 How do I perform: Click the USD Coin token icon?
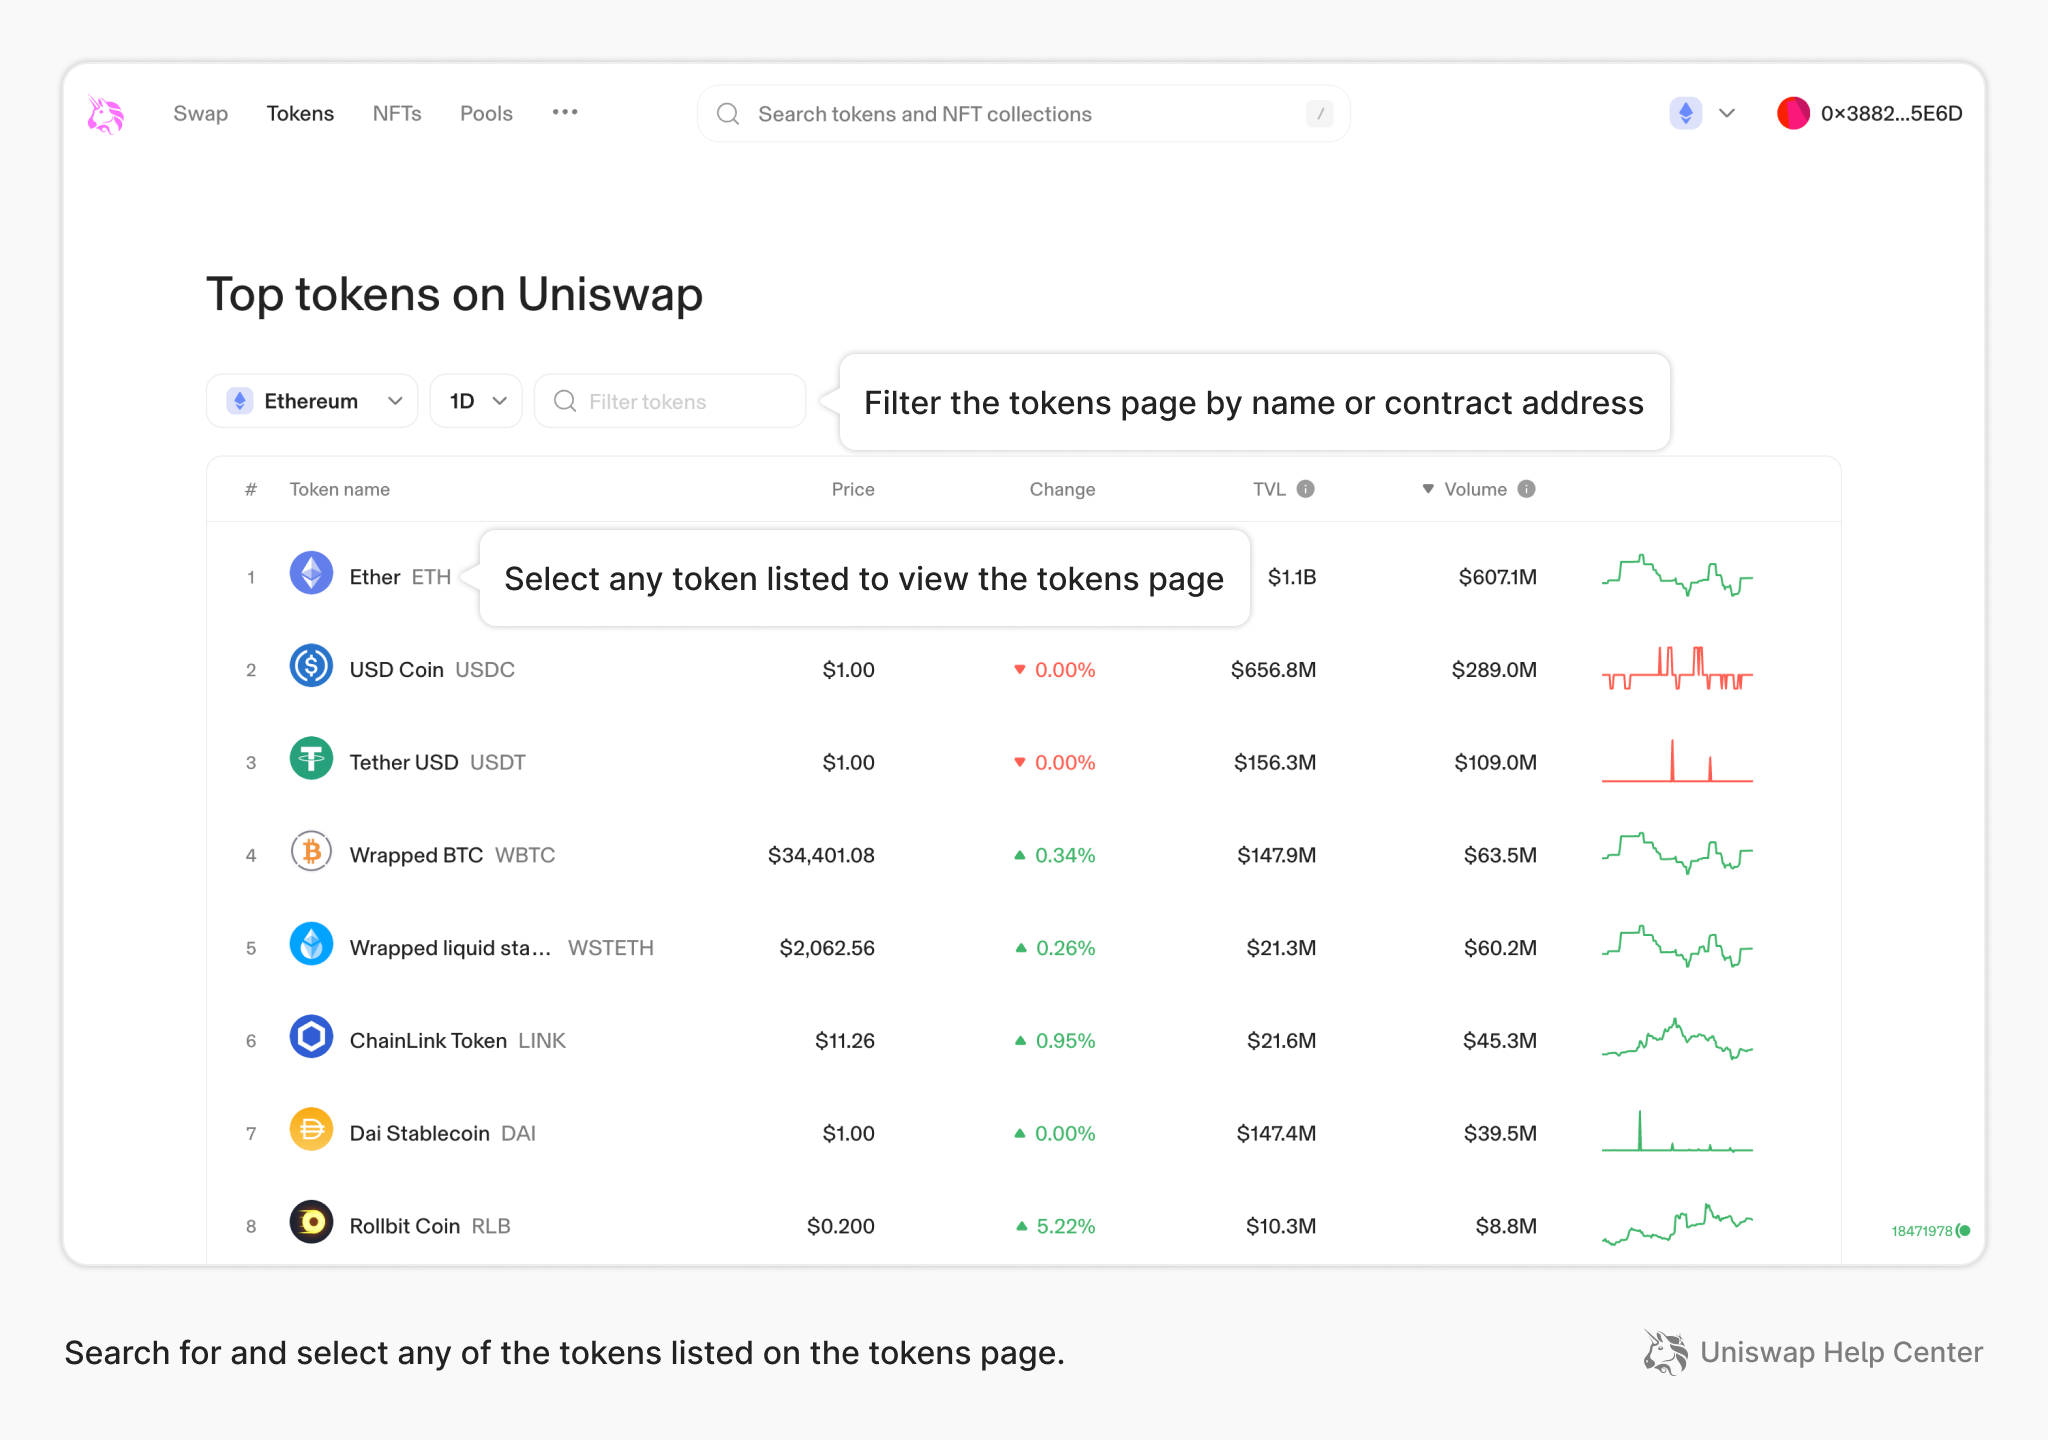tap(311, 666)
